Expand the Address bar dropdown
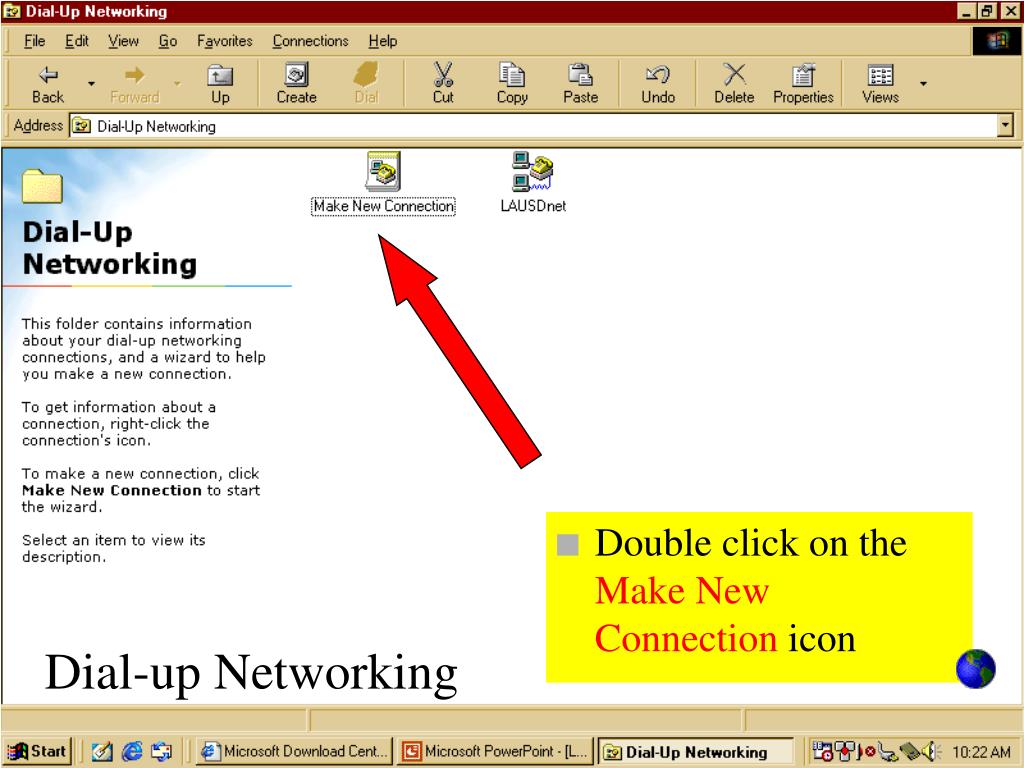 1004,127
